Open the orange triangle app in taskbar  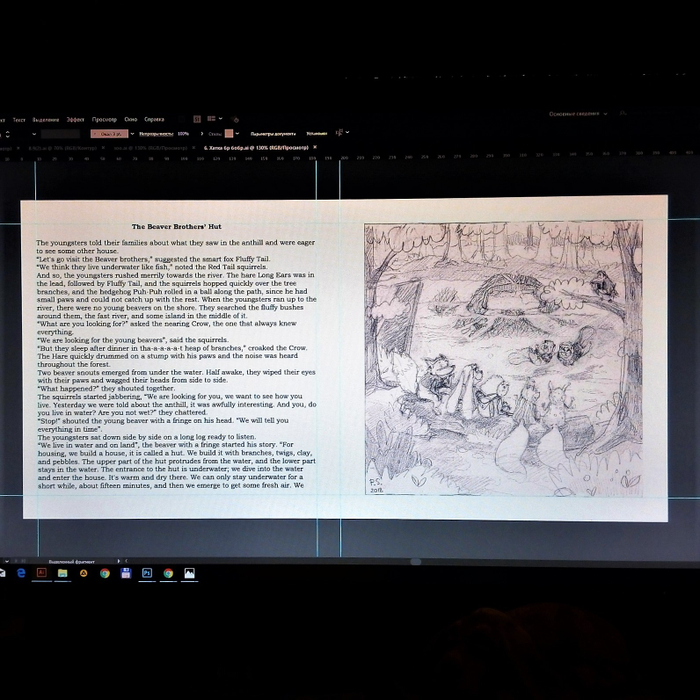click(83, 573)
